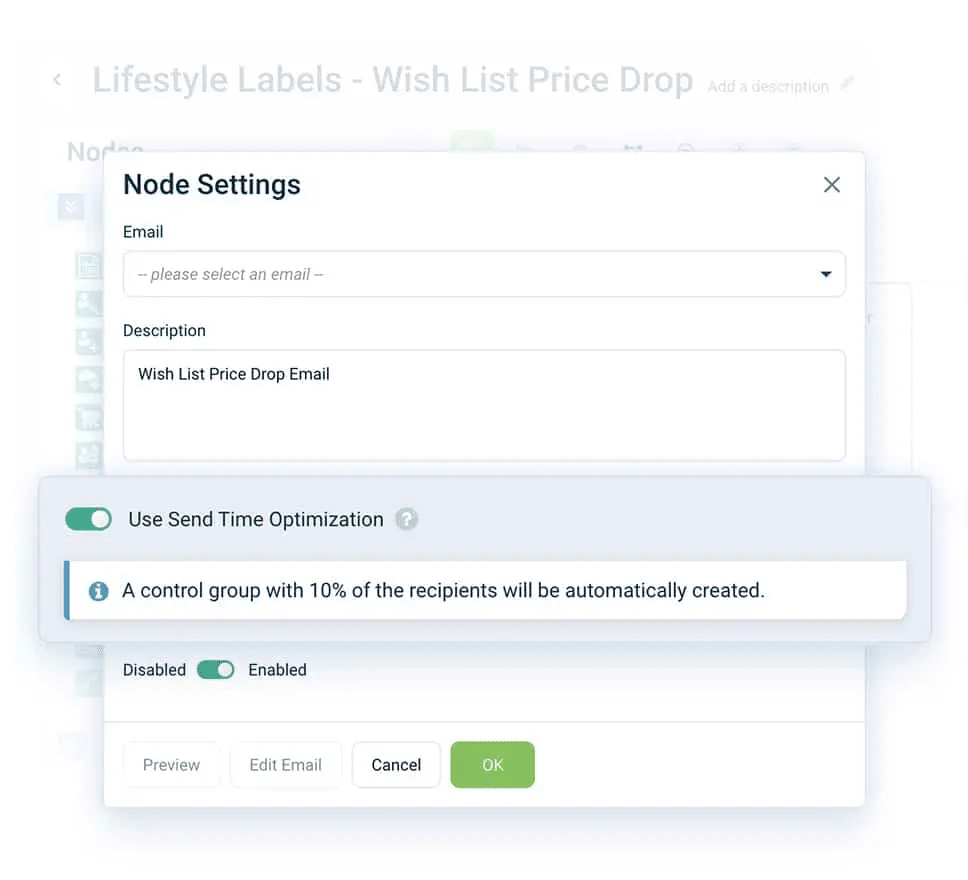Click the Preview button
Viewport: 968px width, 880px height.
tap(171, 765)
